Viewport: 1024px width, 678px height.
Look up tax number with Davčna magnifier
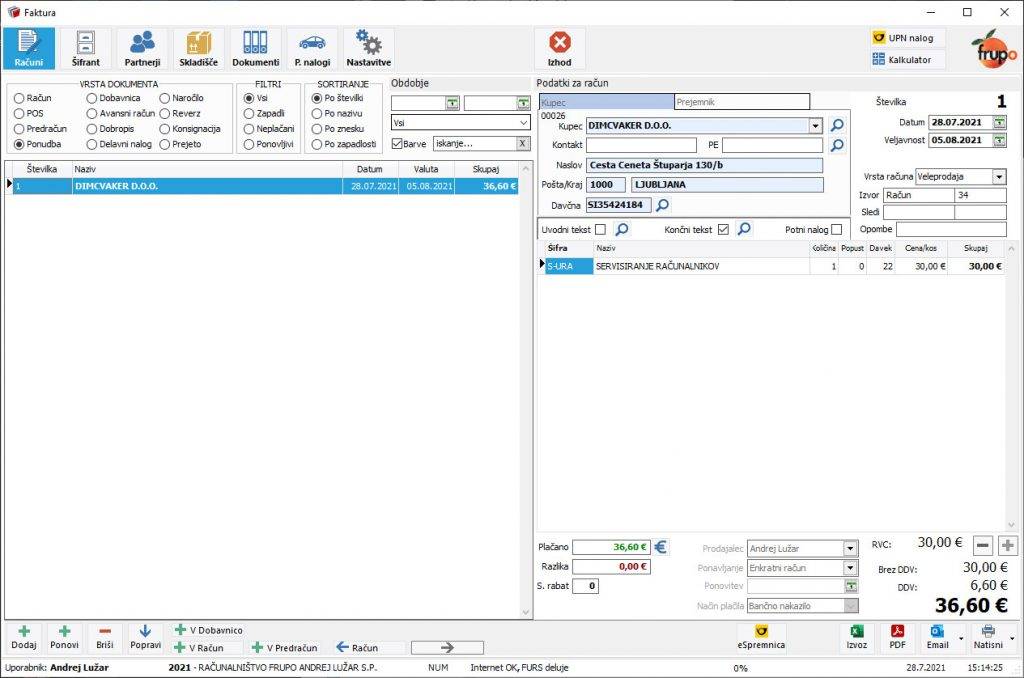(x=662, y=205)
